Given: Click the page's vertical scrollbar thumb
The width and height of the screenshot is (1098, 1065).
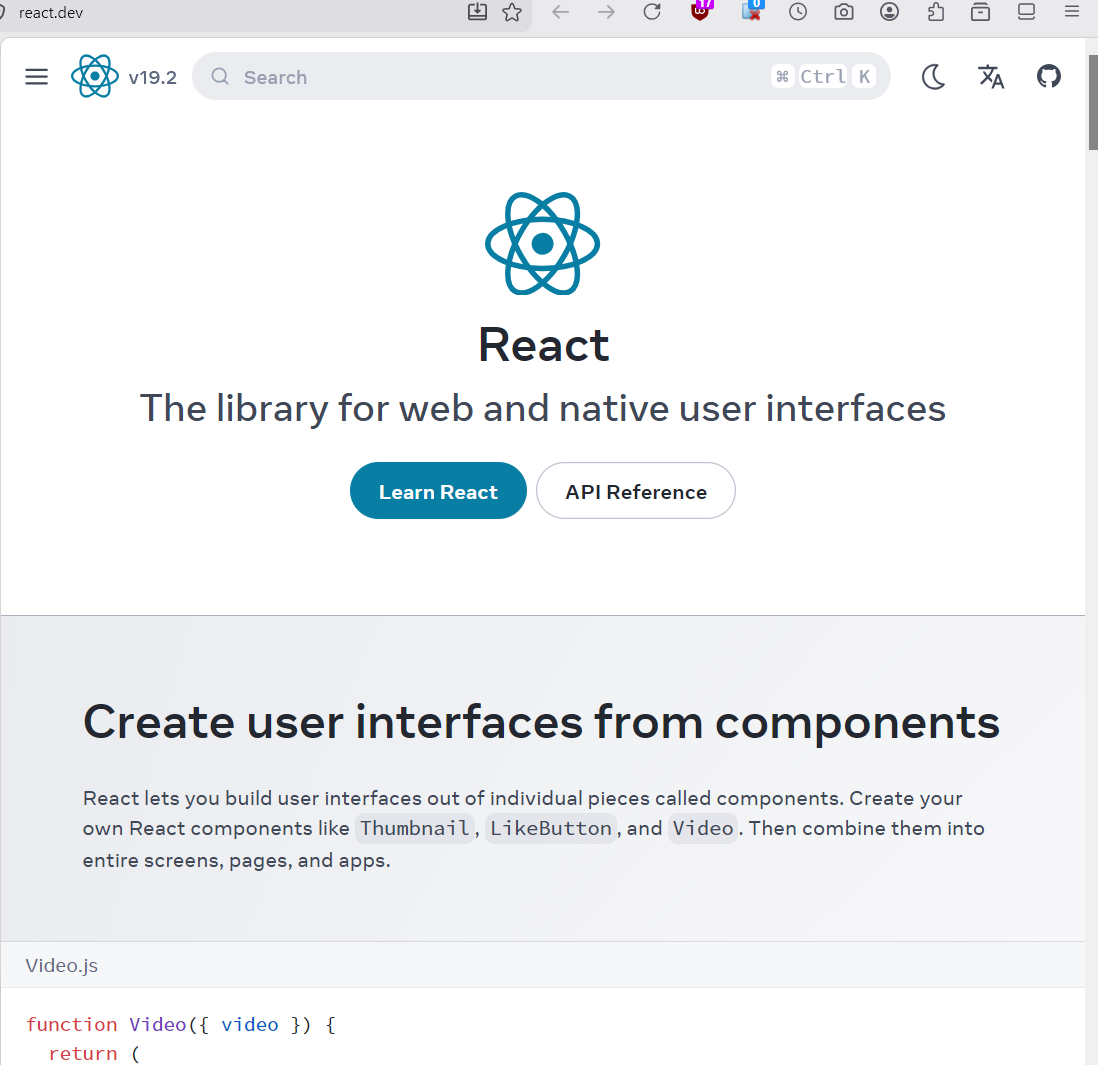Looking at the screenshot, I should [1092, 102].
